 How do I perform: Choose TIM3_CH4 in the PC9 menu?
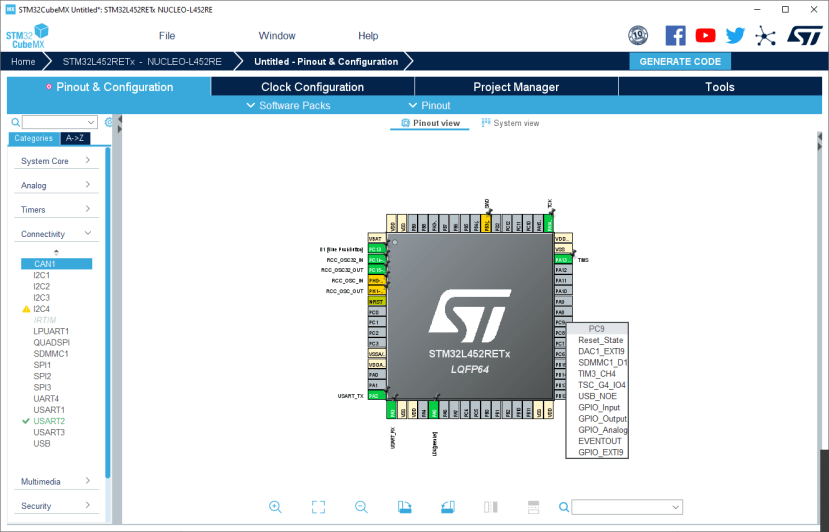click(x=596, y=374)
